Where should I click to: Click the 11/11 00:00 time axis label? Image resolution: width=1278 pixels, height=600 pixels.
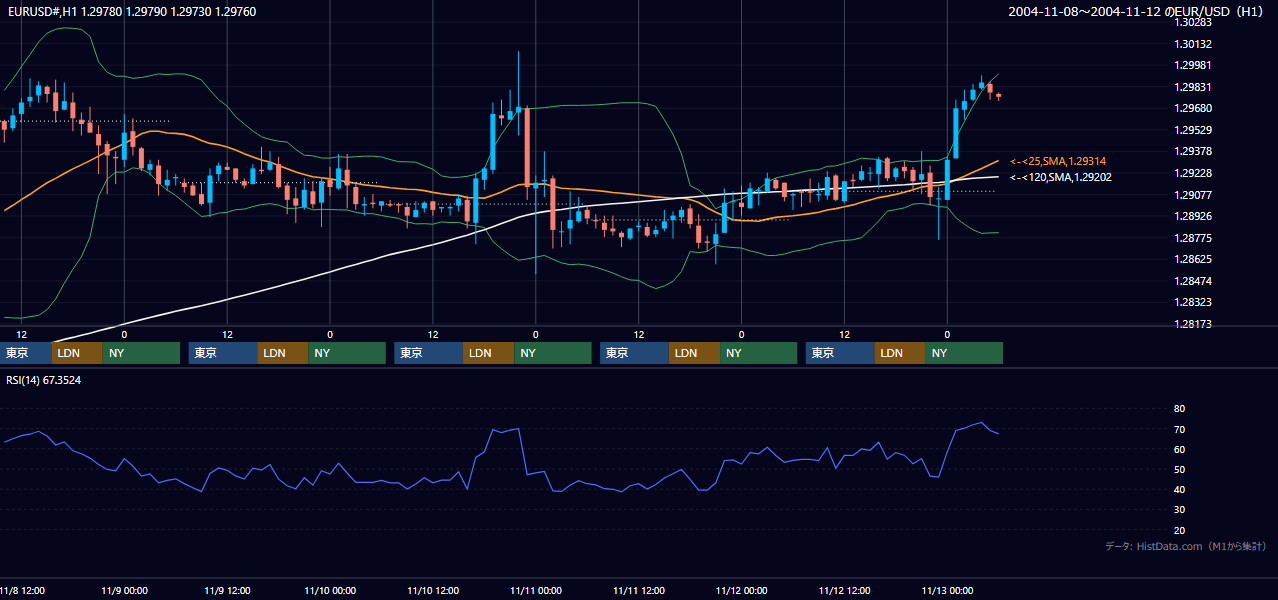coord(536,590)
